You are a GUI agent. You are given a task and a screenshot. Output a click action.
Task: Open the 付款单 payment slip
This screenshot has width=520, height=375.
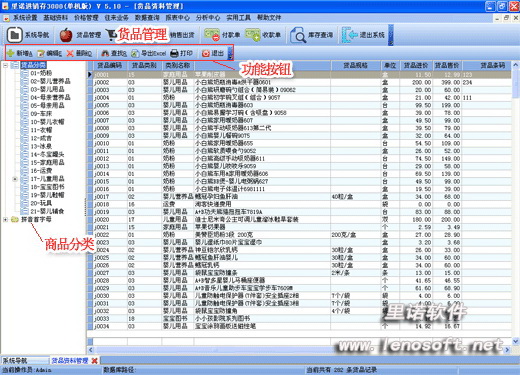[x=222, y=35]
